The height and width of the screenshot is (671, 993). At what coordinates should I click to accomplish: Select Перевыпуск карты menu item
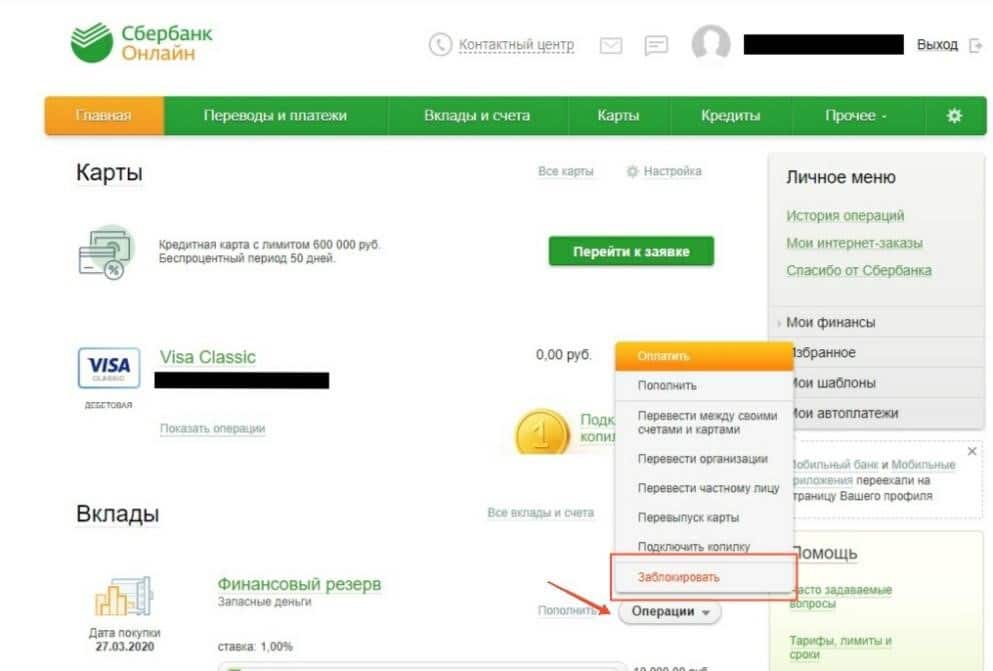click(x=704, y=518)
